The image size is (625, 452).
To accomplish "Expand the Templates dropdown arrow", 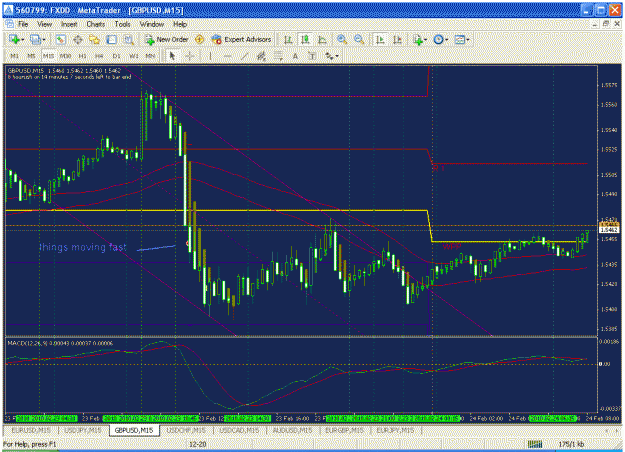I will (x=468, y=39).
